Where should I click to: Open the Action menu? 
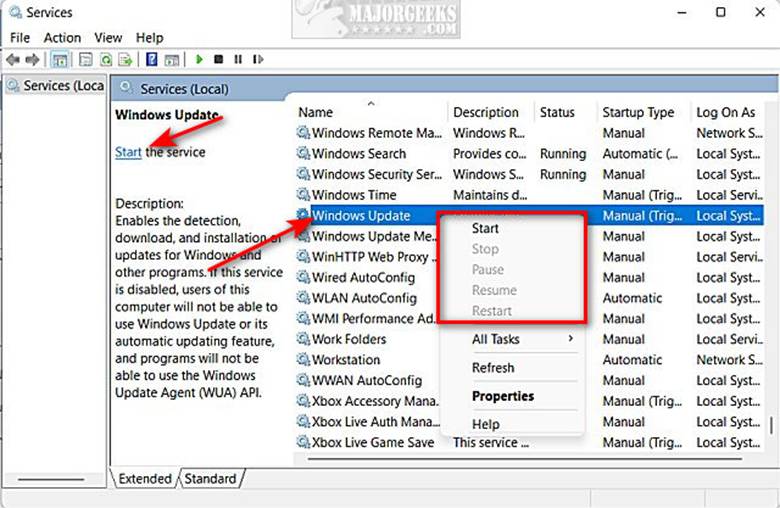(62, 38)
